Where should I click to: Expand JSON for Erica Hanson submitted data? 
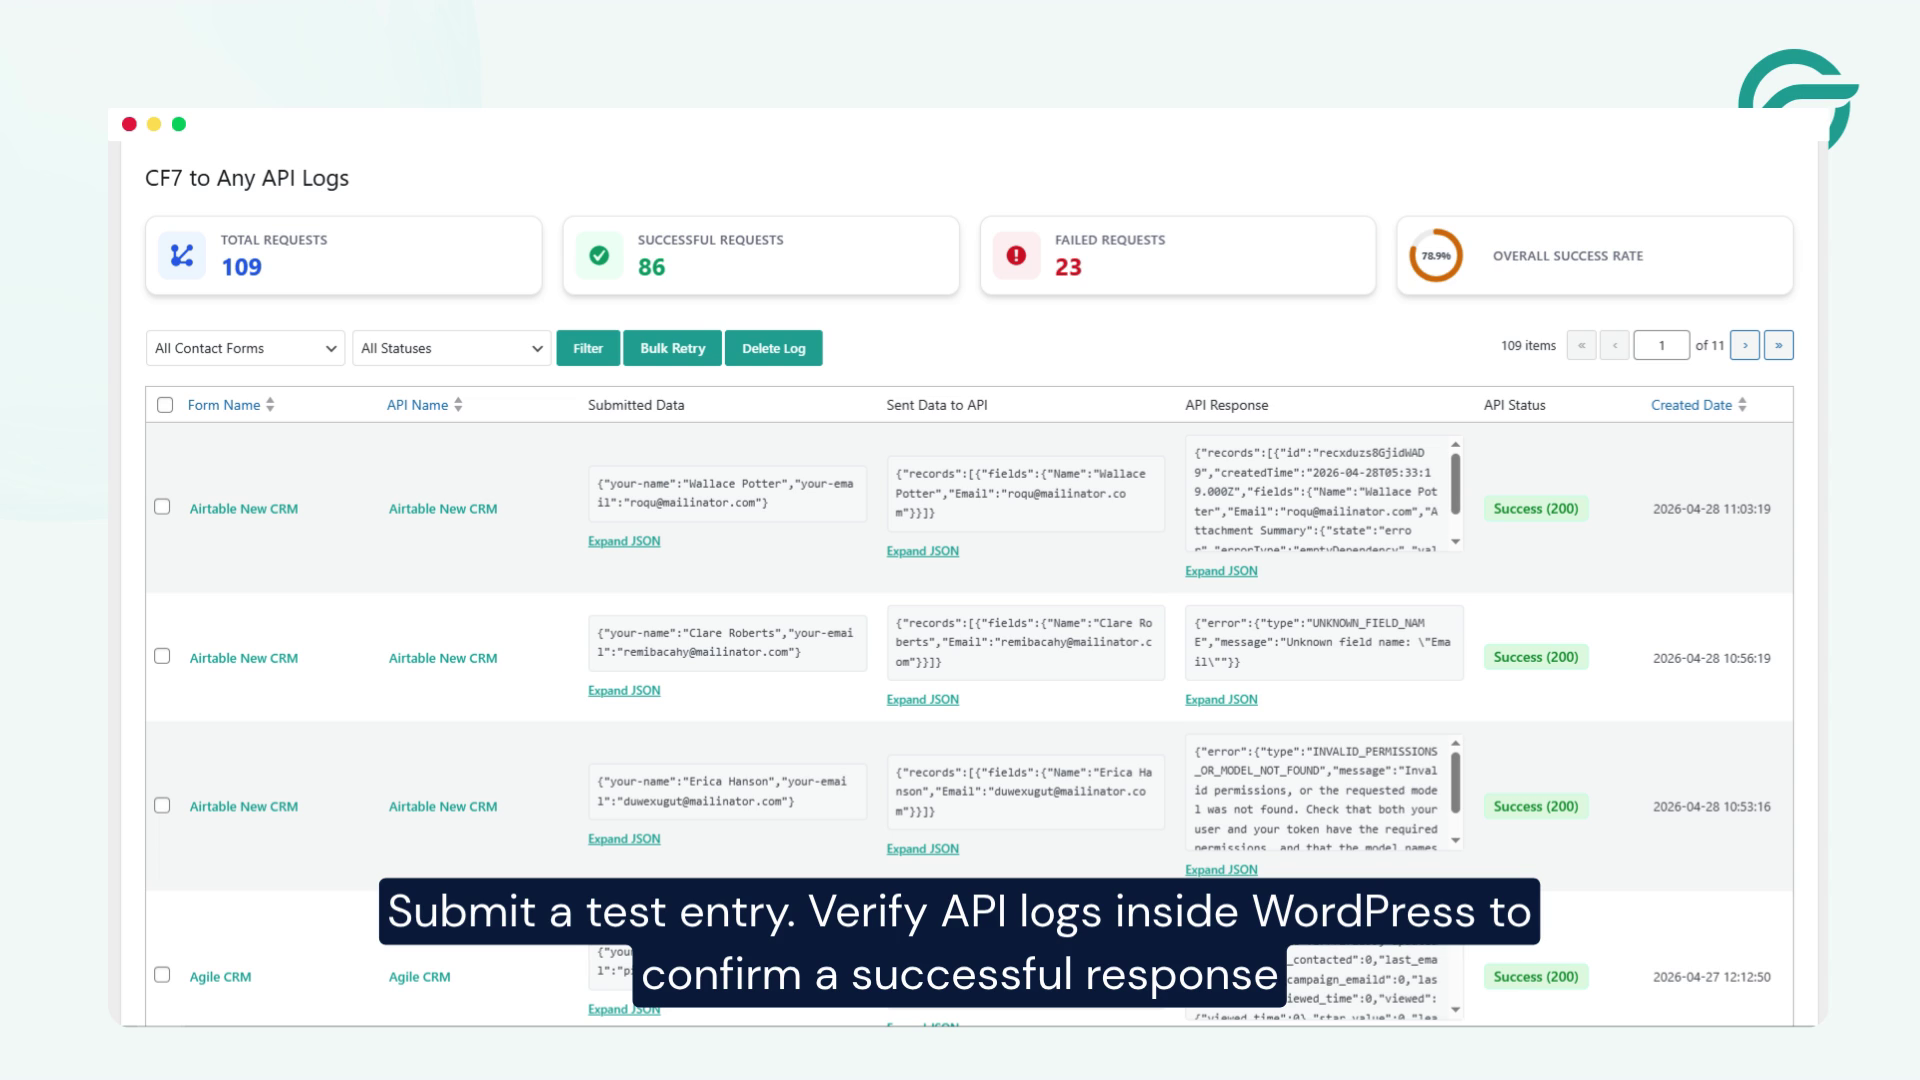pos(624,839)
